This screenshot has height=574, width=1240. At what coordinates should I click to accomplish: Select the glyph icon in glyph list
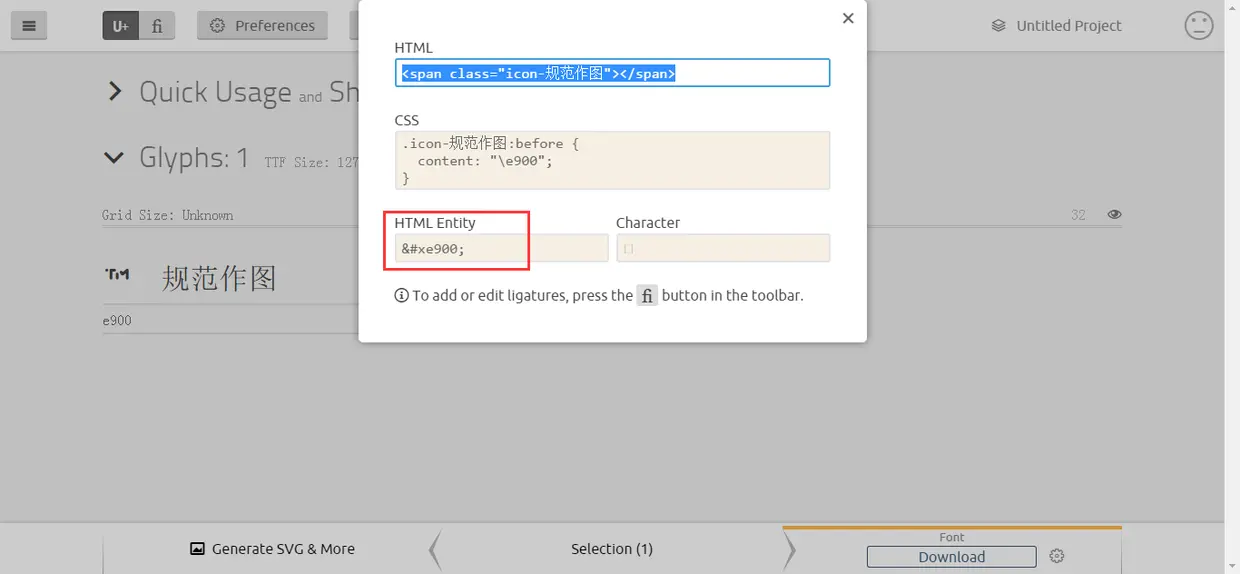(117, 274)
